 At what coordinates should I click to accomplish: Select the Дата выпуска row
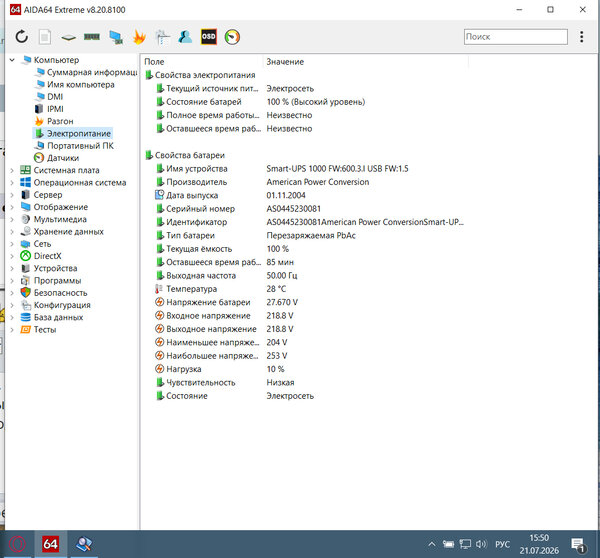[x=230, y=196]
